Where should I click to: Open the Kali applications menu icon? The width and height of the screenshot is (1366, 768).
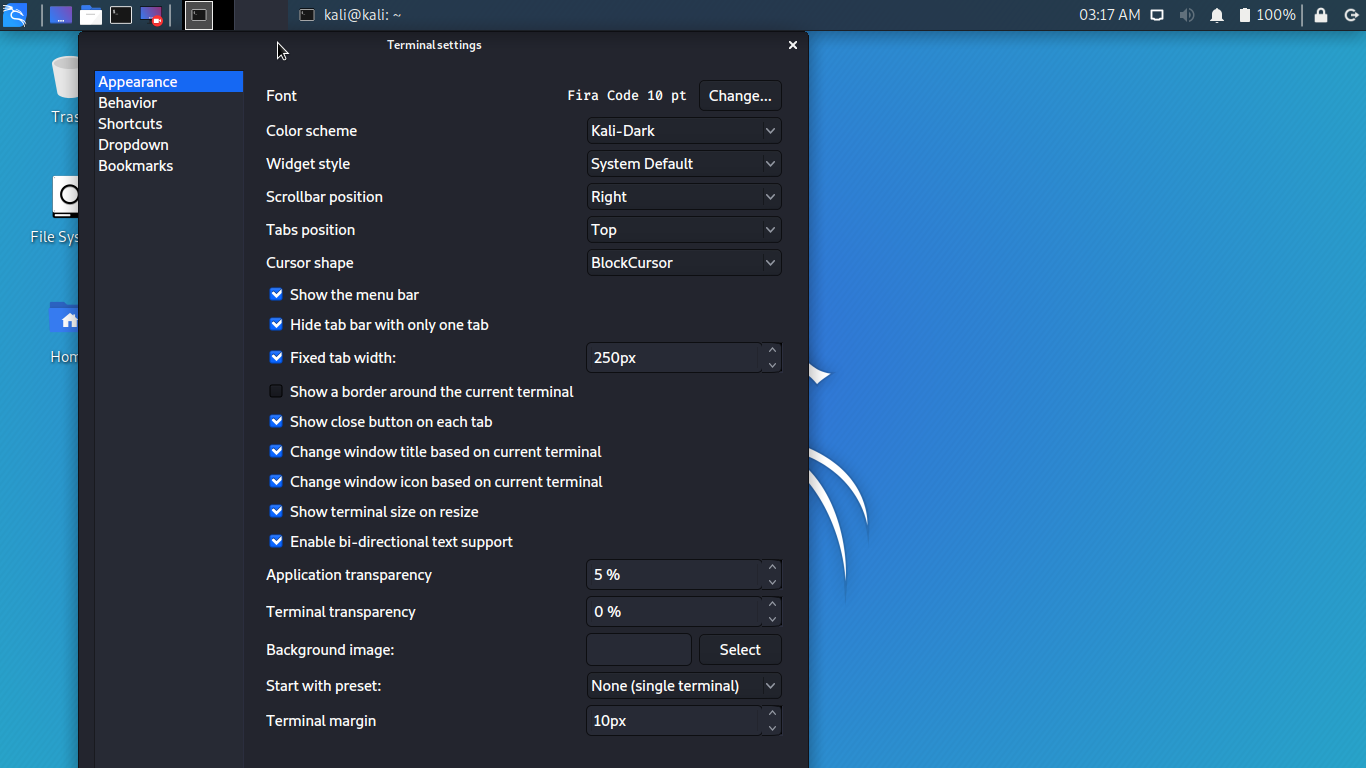pyautogui.click(x=15, y=15)
